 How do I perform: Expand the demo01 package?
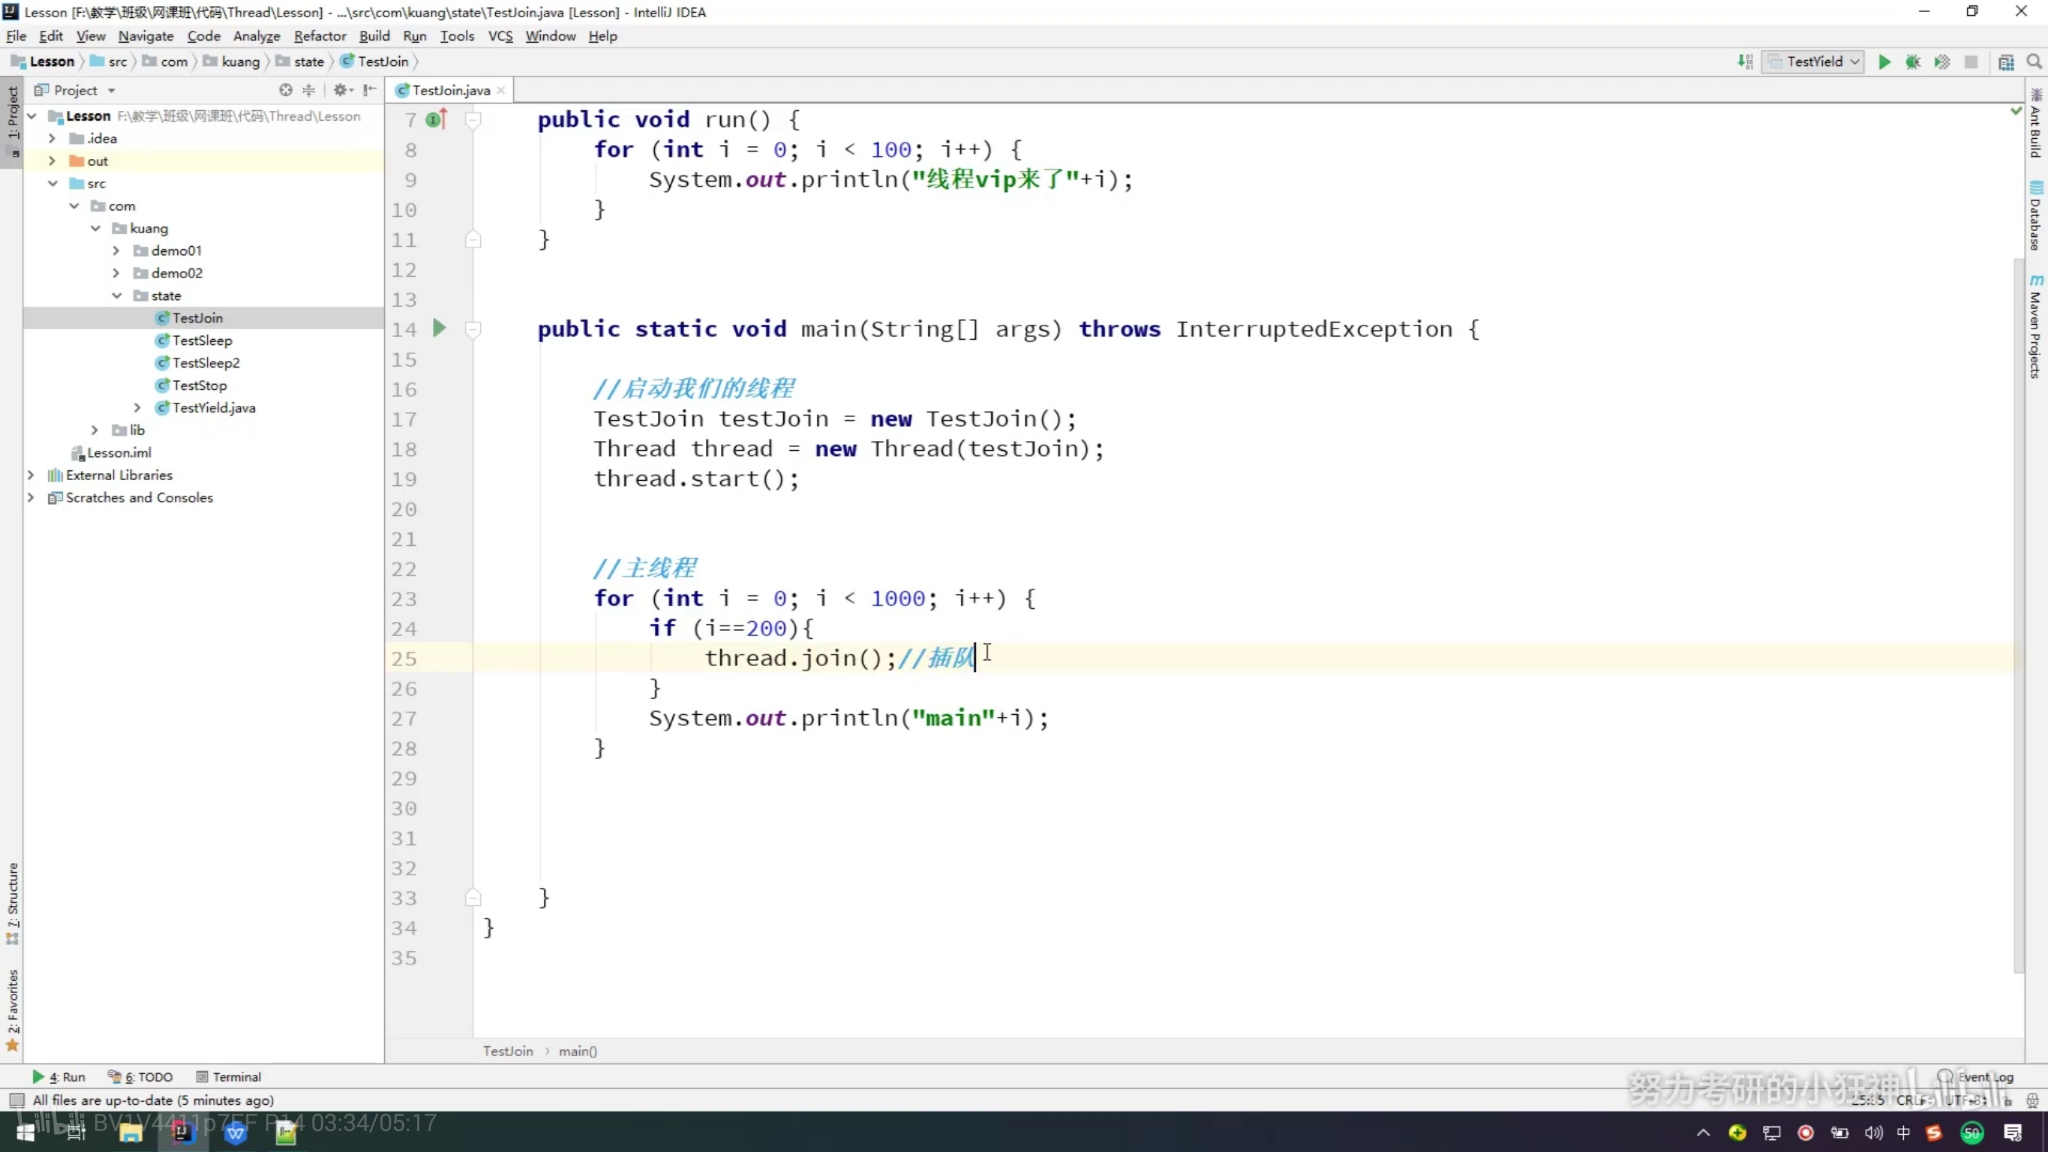[x=117, y=250]
